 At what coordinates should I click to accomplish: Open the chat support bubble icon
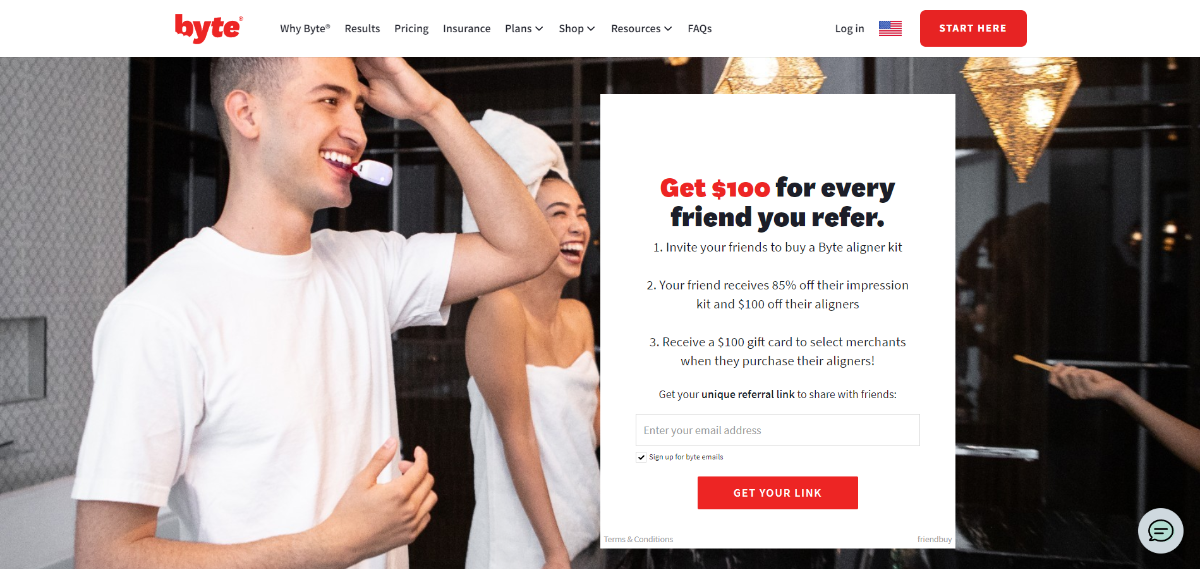tap(1160, 531)
